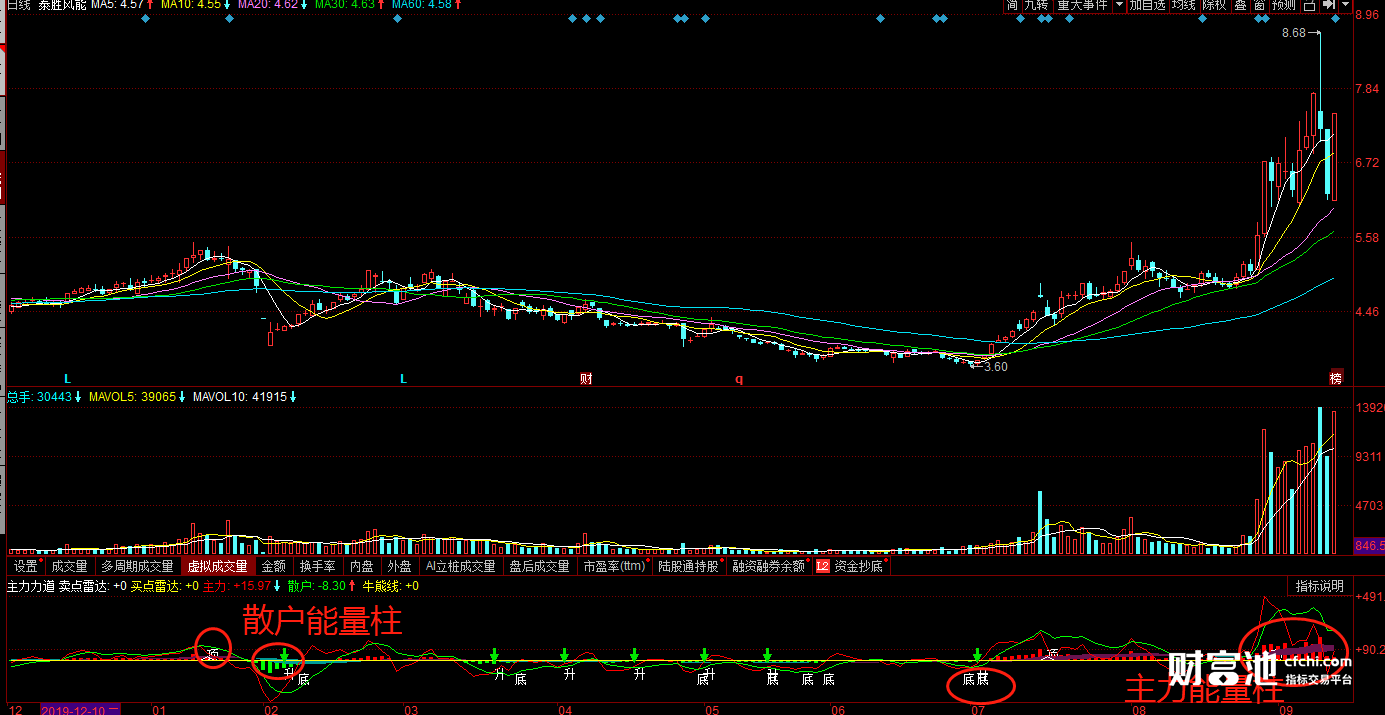Open the 设置 settings tab
This screenshot has width=1385, height=715.
(x=25, y=566)
